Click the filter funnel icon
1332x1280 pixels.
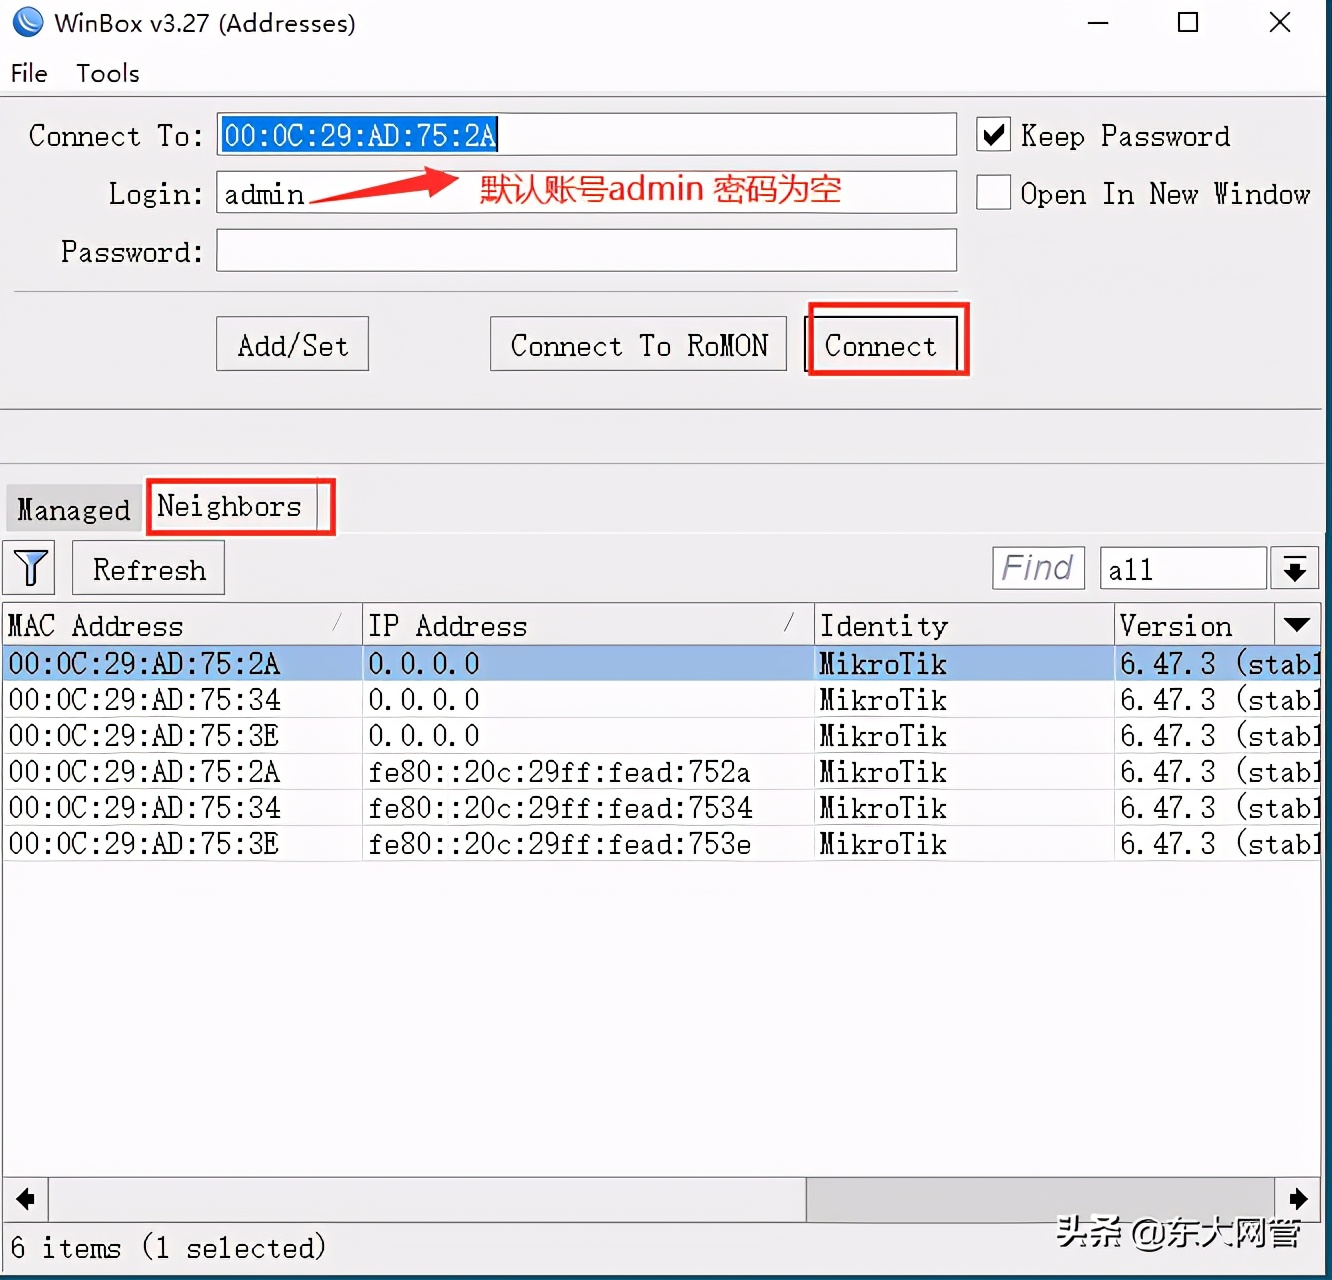pyautogui.click(x=29, y=568)
